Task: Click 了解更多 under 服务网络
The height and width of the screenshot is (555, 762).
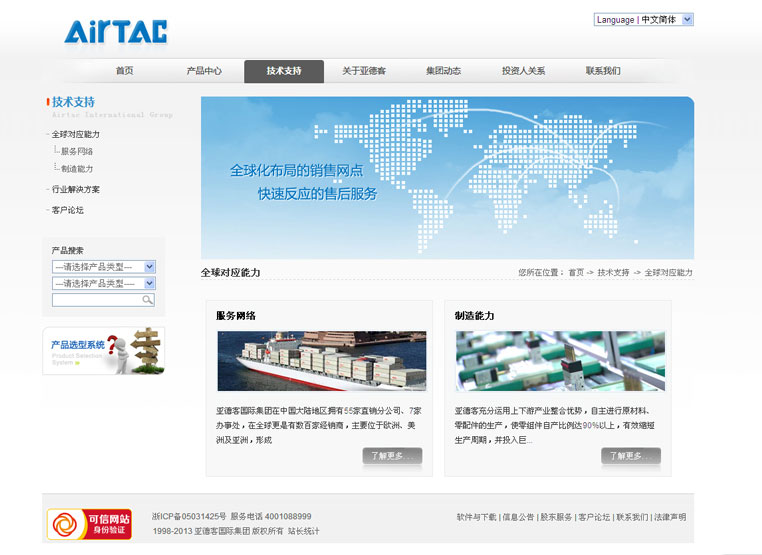Action: (x=392, y=456)
